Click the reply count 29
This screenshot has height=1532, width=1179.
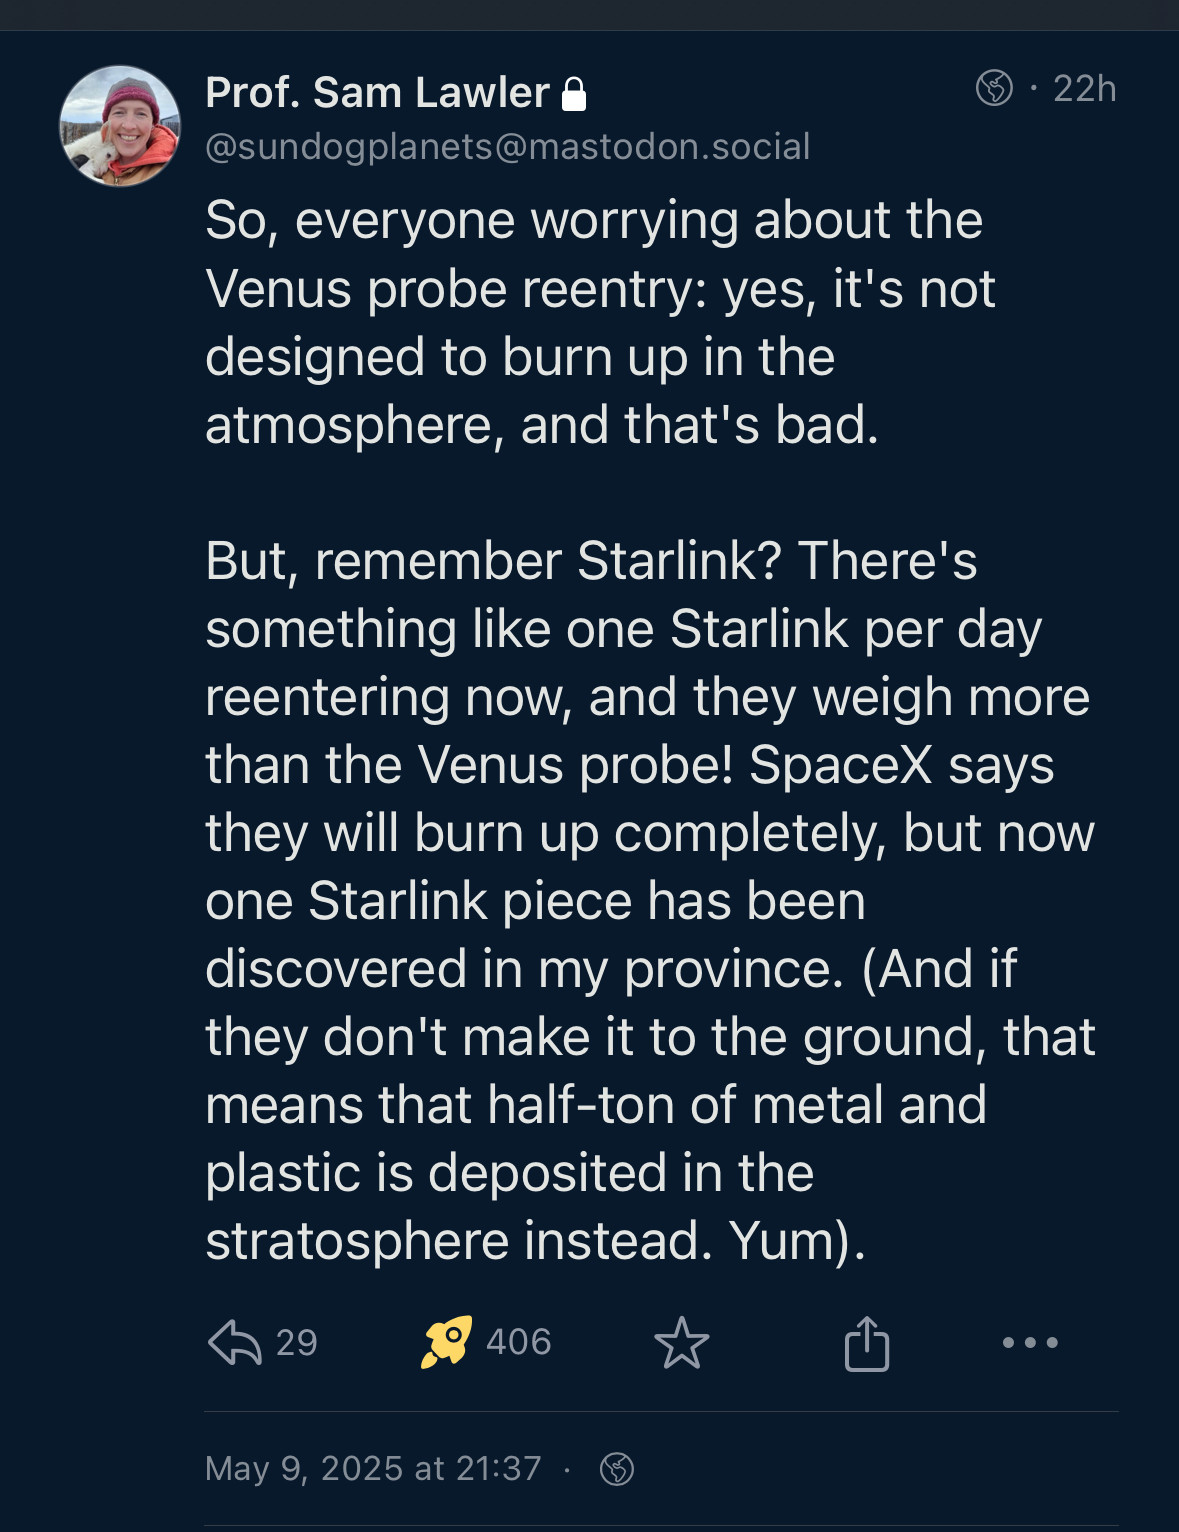point(297,1342)
